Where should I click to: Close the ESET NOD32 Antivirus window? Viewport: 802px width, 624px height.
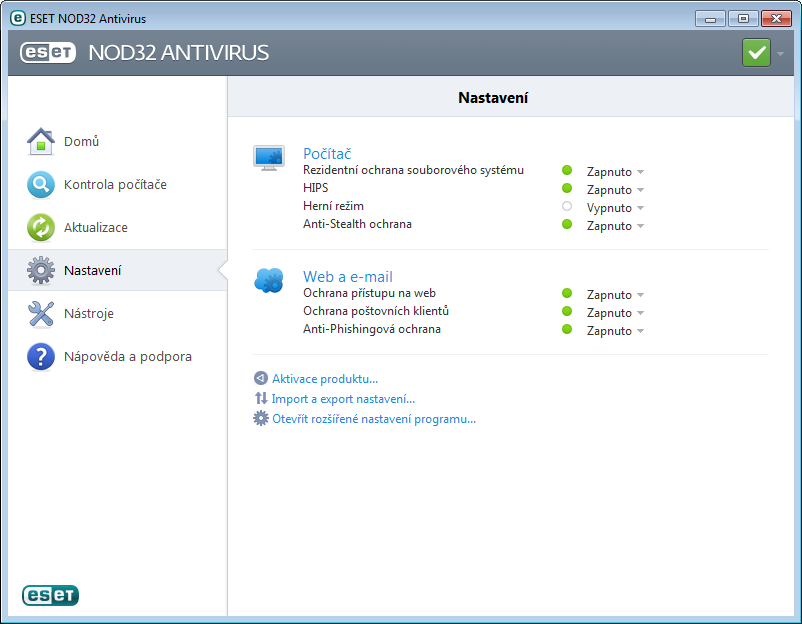click(776, 19)
